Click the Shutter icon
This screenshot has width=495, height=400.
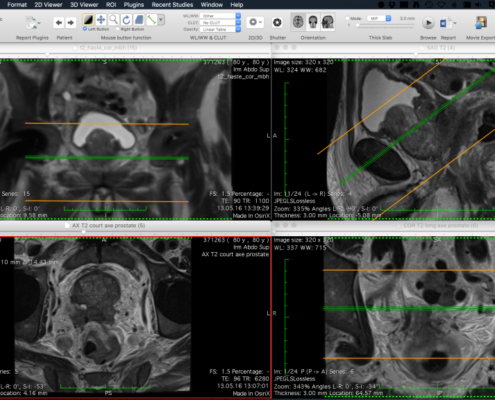(x=277, y=22)
